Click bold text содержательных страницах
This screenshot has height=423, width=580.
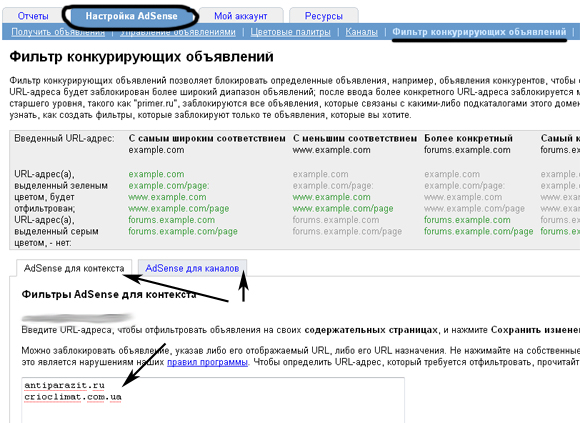pyautogui.click(x=371, y=330)
